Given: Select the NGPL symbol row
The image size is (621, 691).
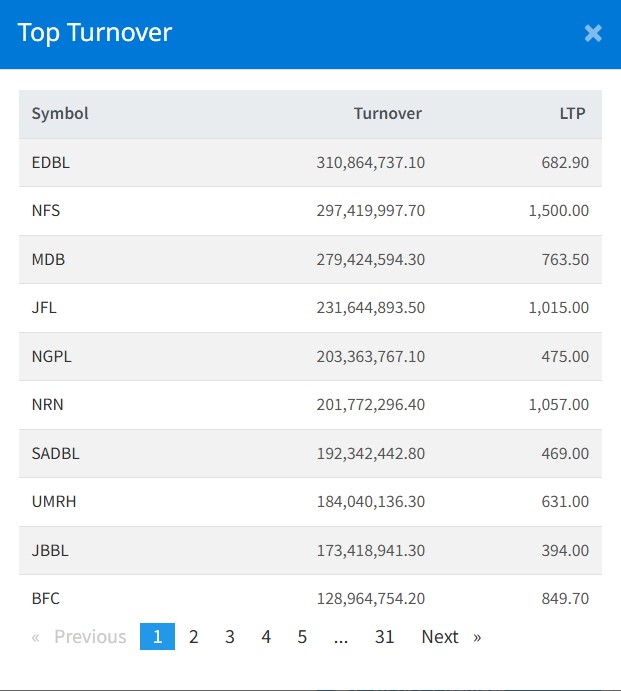Looking at the screenshot, I should (x=52, y=356).
